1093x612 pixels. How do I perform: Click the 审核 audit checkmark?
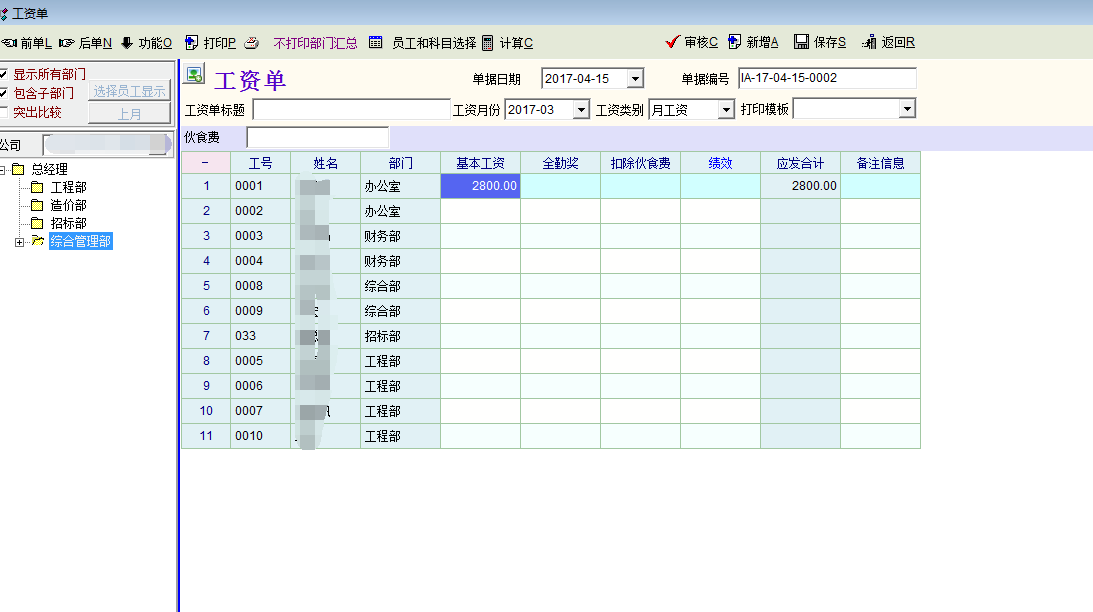pyautogui.click(x=673, y=42)
